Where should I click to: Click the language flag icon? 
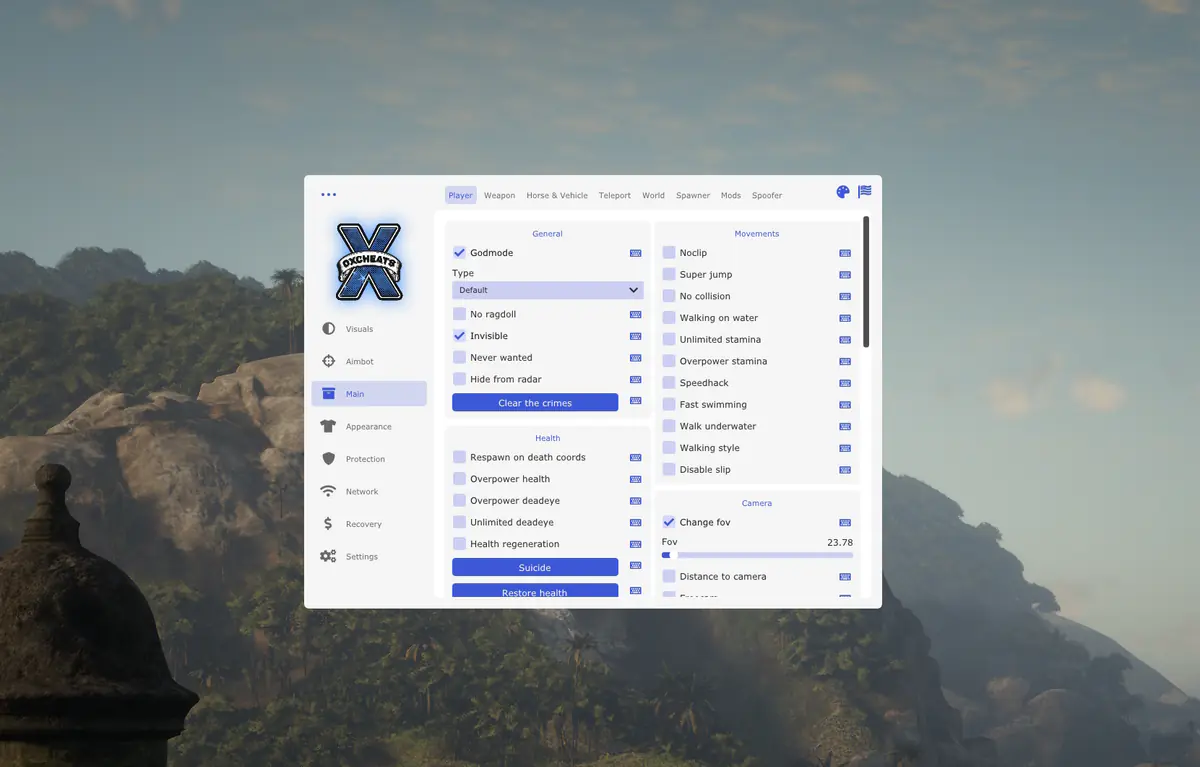point(865,192)
